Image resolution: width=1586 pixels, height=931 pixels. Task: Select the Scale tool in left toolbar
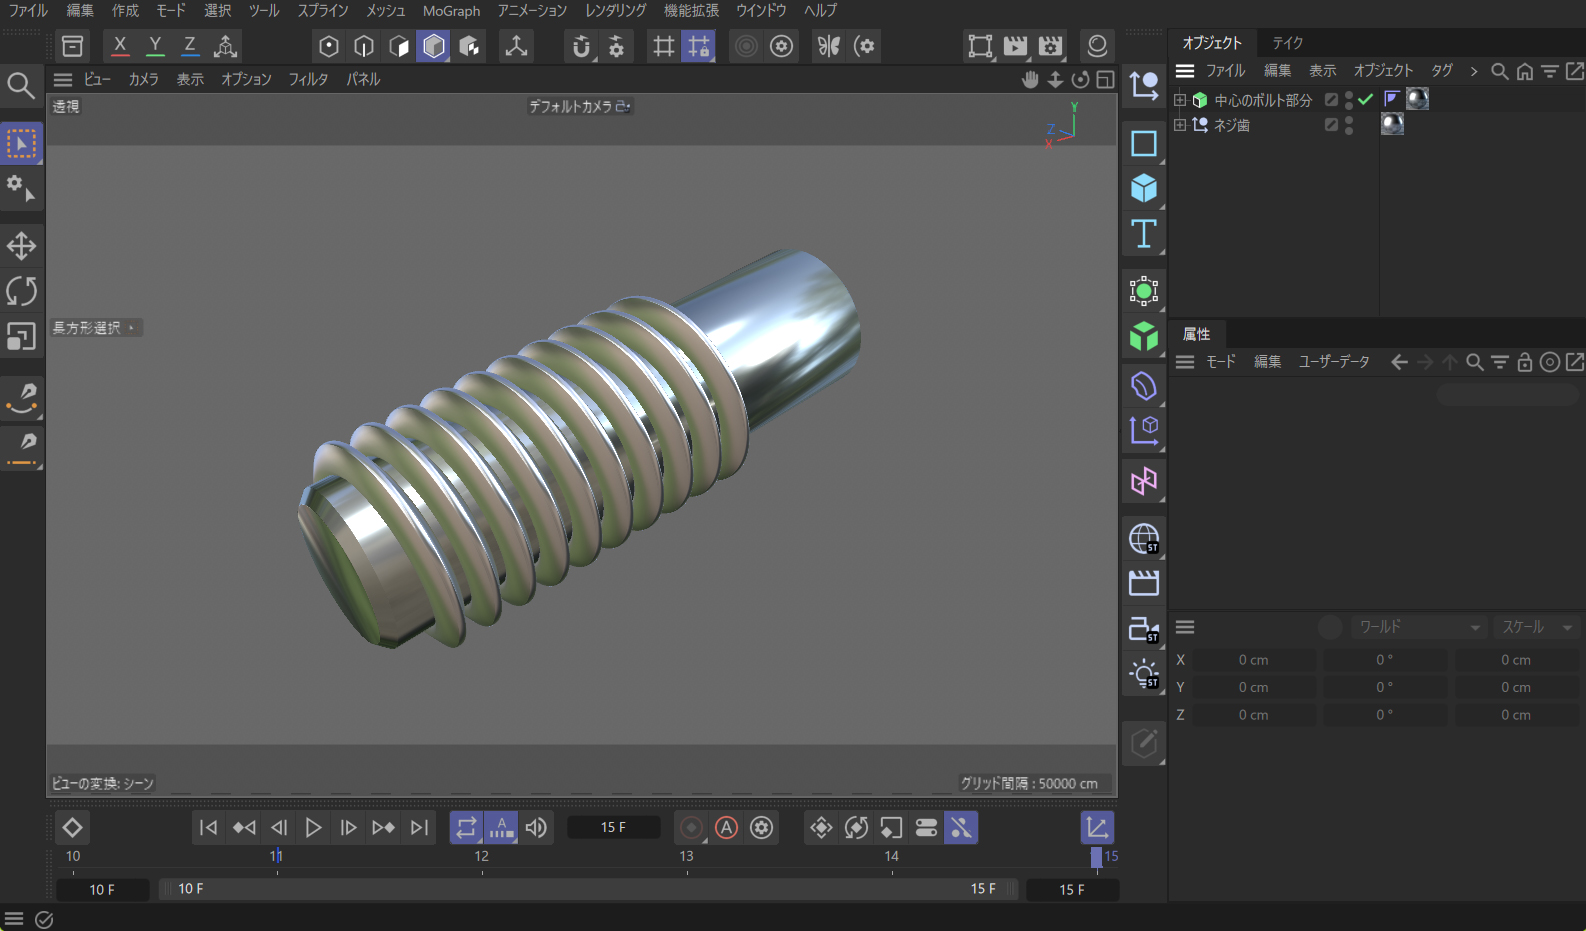pos(21,337)
